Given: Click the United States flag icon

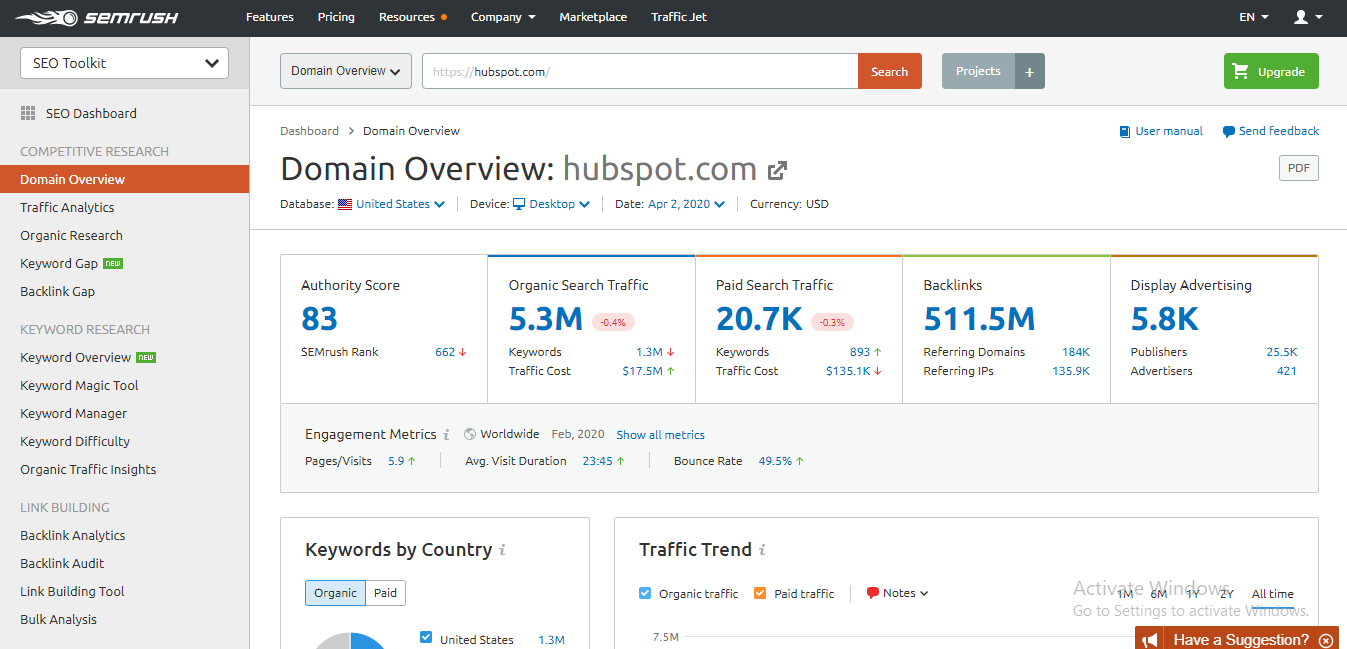Looking at the screenshot, I should (x=345, y=204).
